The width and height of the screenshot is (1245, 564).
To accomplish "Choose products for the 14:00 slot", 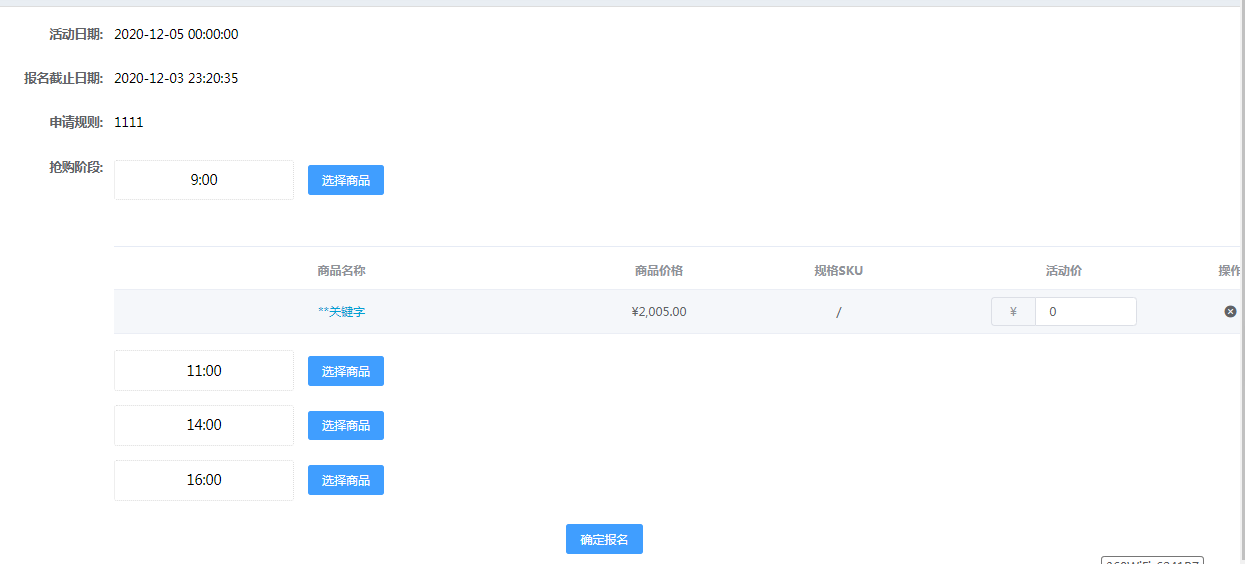I will pyautogui.click(x=345, y=426).
